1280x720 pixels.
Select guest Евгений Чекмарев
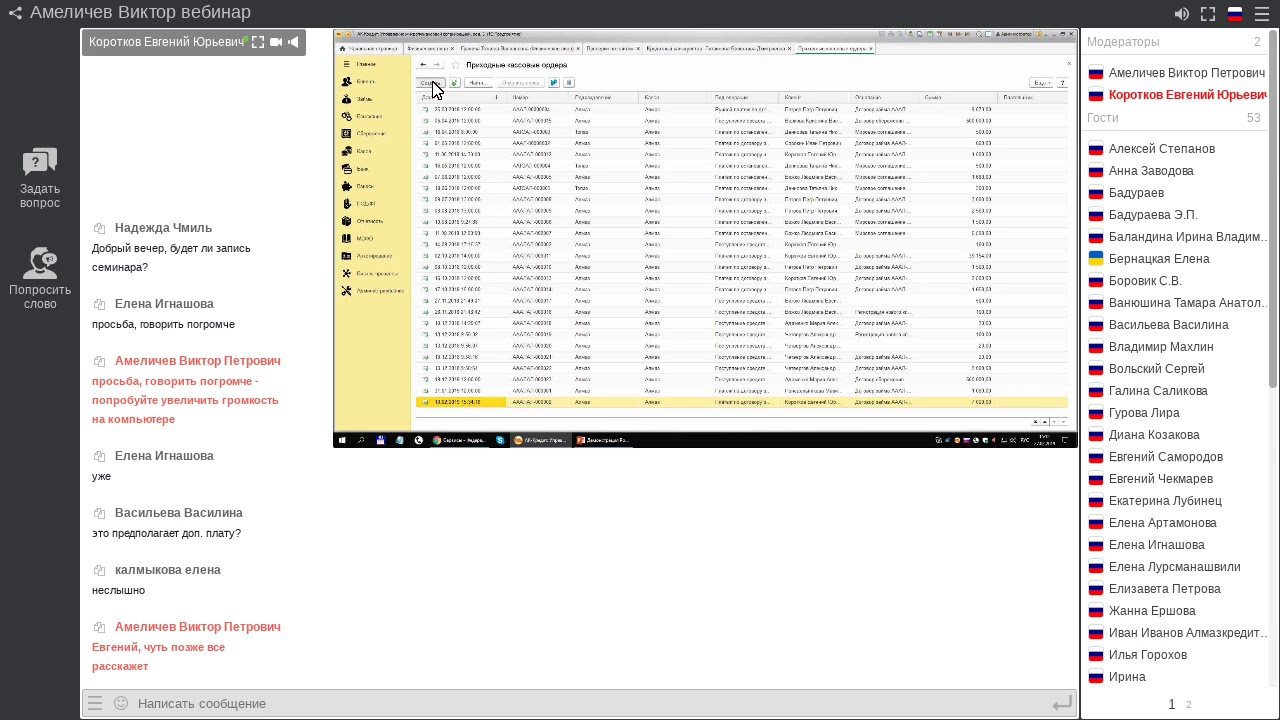1161,479
